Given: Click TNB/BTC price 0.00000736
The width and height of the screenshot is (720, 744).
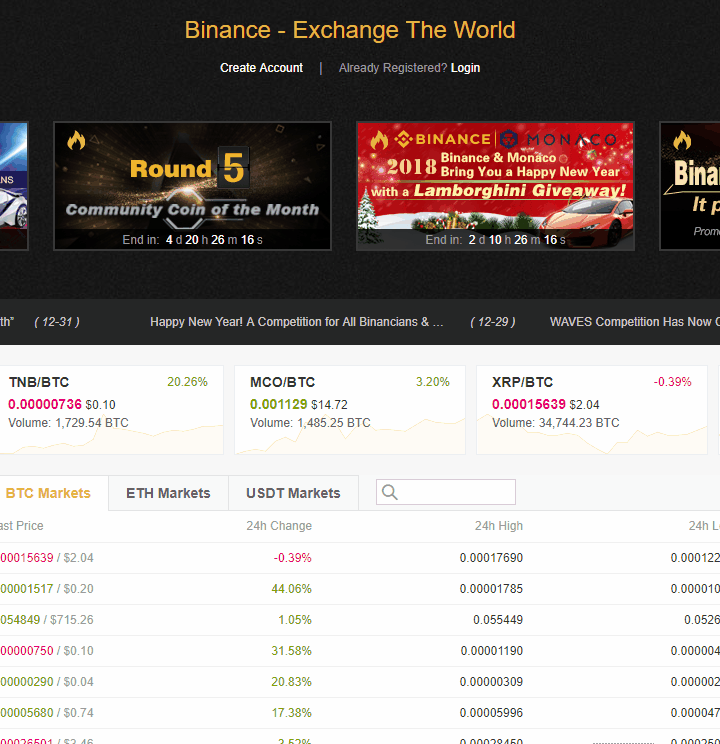Looking at the screenshot, I should point(45,404).
